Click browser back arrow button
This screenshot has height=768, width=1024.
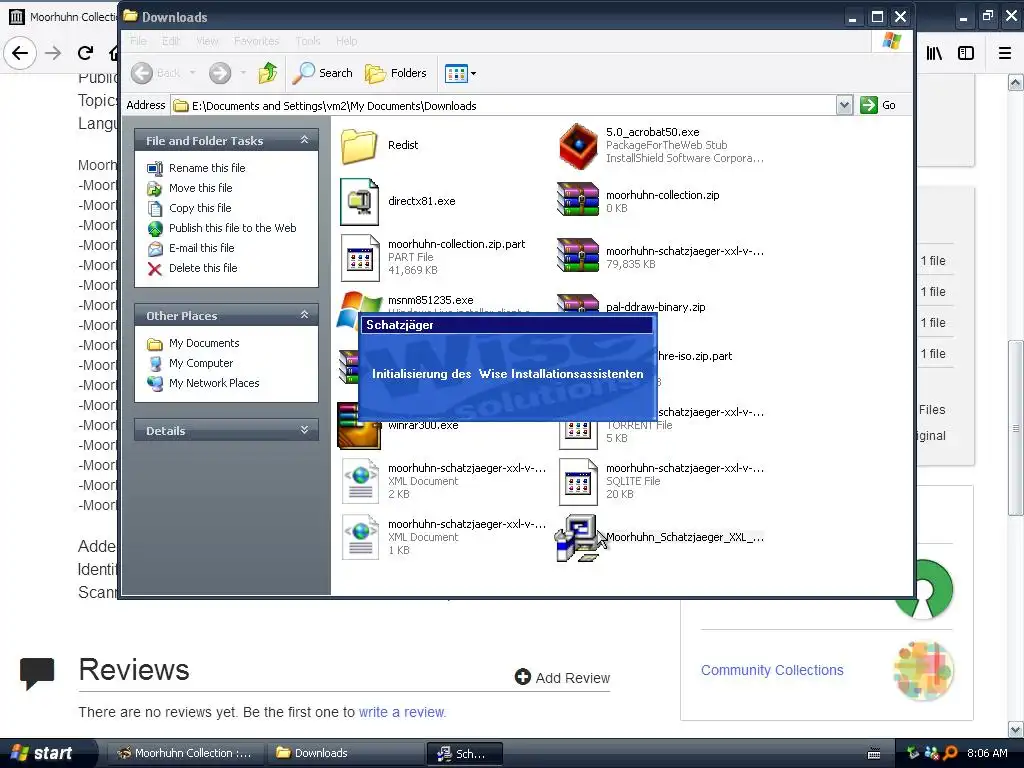[20, 53]
